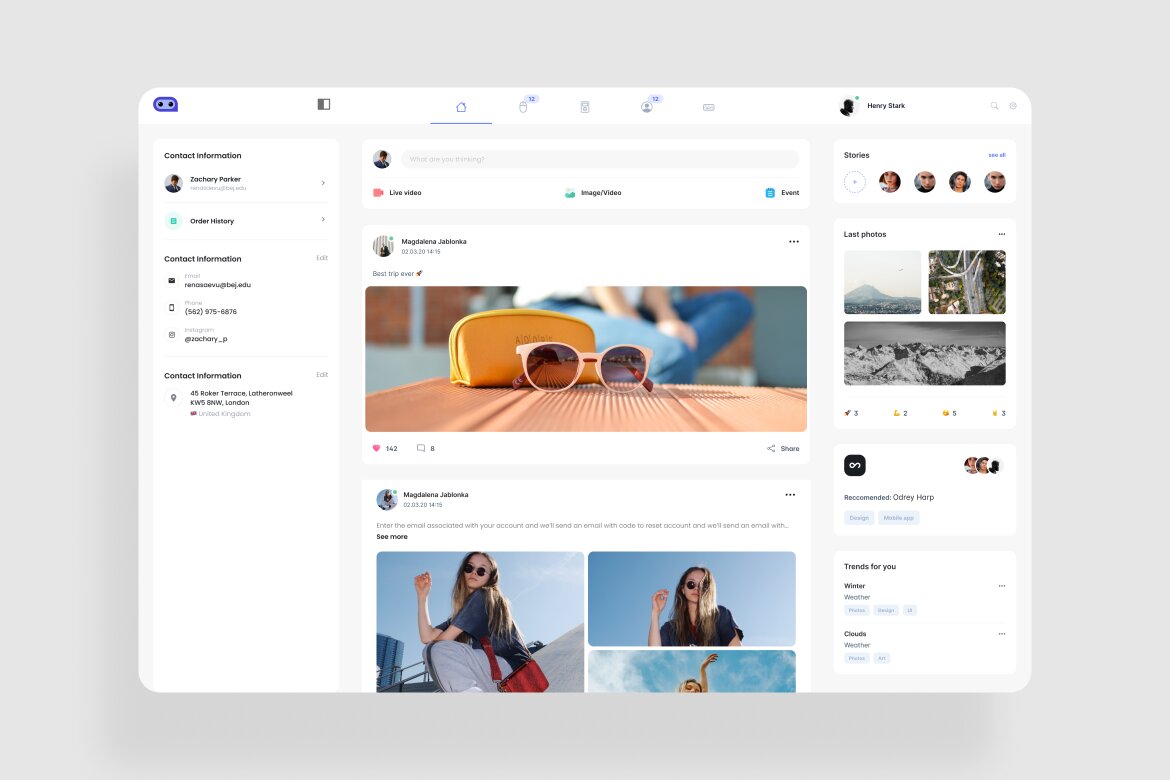Viewport: 1170px width, 780px height.
Task: Click the Event calendar icon
Action: (770, 193)
